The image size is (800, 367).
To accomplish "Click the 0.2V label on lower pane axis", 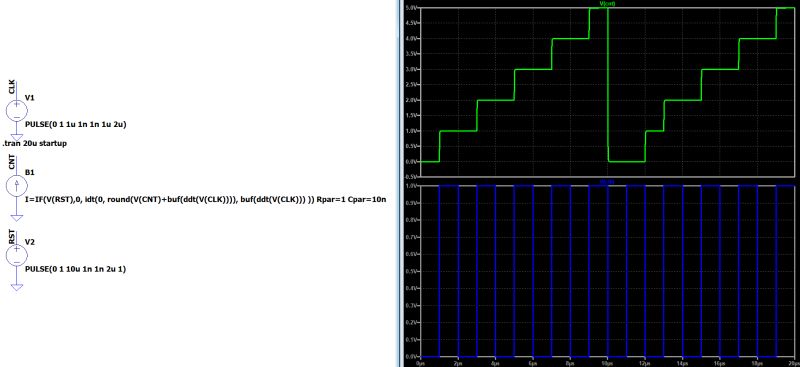I will [411, 322].
